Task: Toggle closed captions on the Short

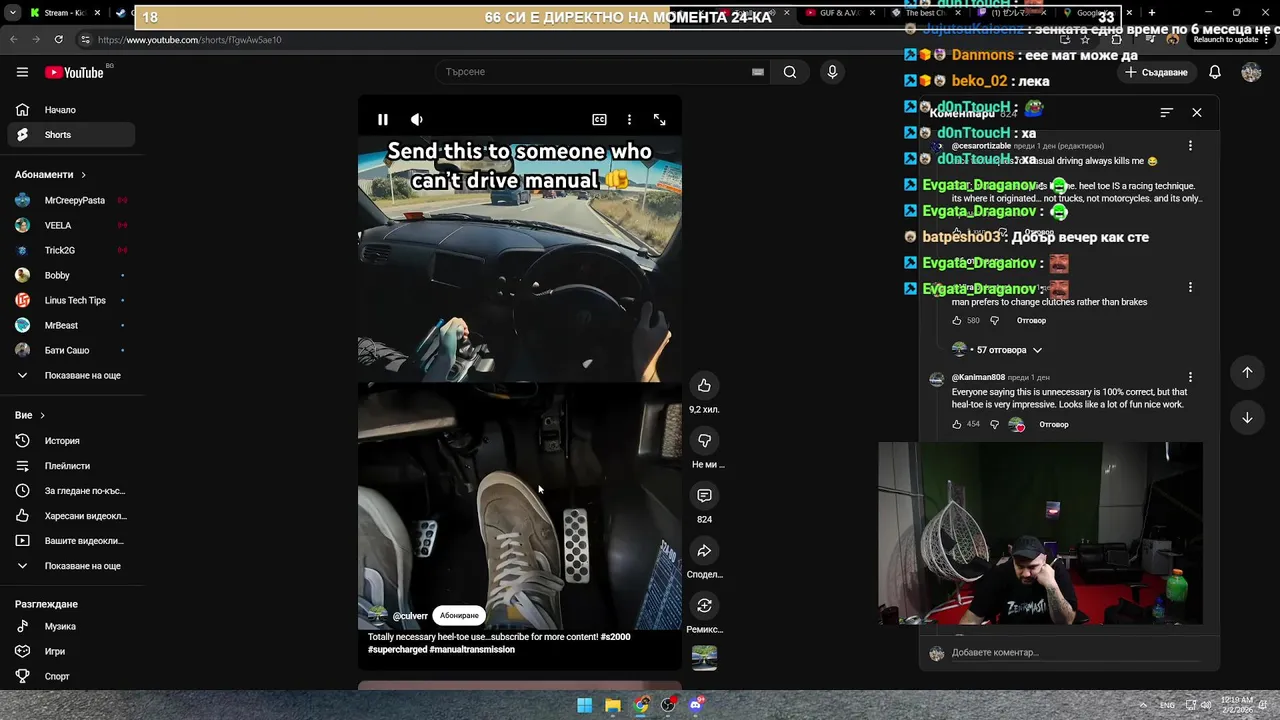Action: tap(599, 119)
